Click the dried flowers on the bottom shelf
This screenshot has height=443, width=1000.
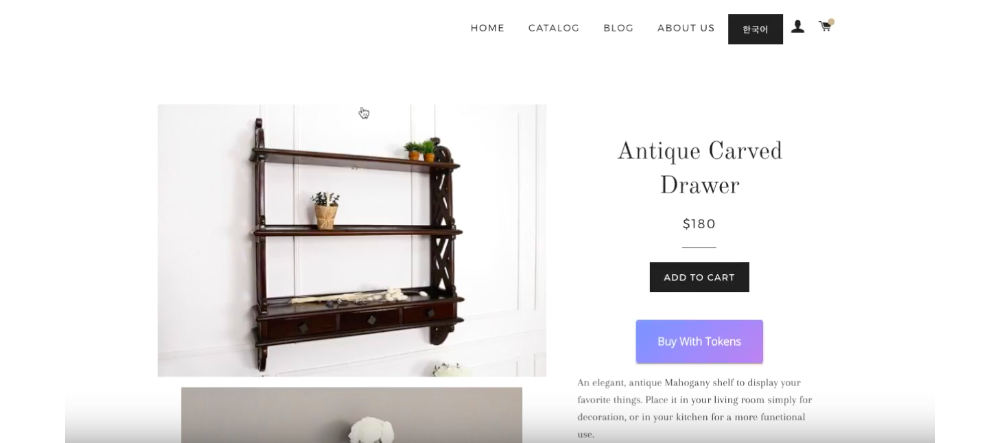coord(350,296)
